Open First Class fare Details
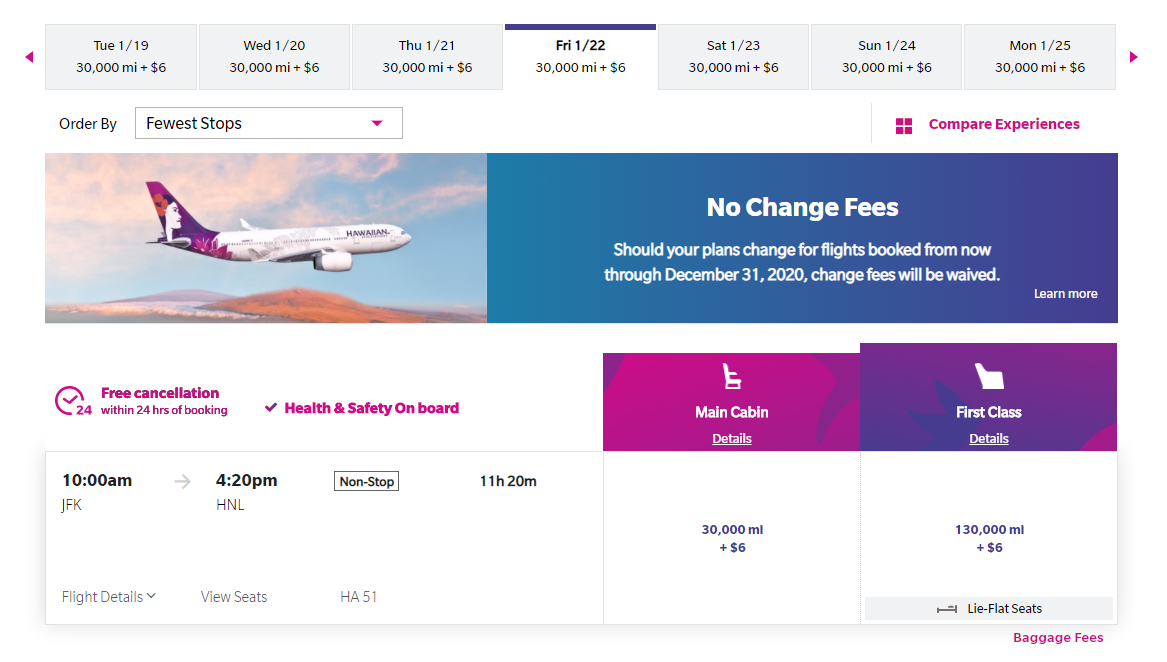The image size is (1167, 662). click(x=988, y=438)
